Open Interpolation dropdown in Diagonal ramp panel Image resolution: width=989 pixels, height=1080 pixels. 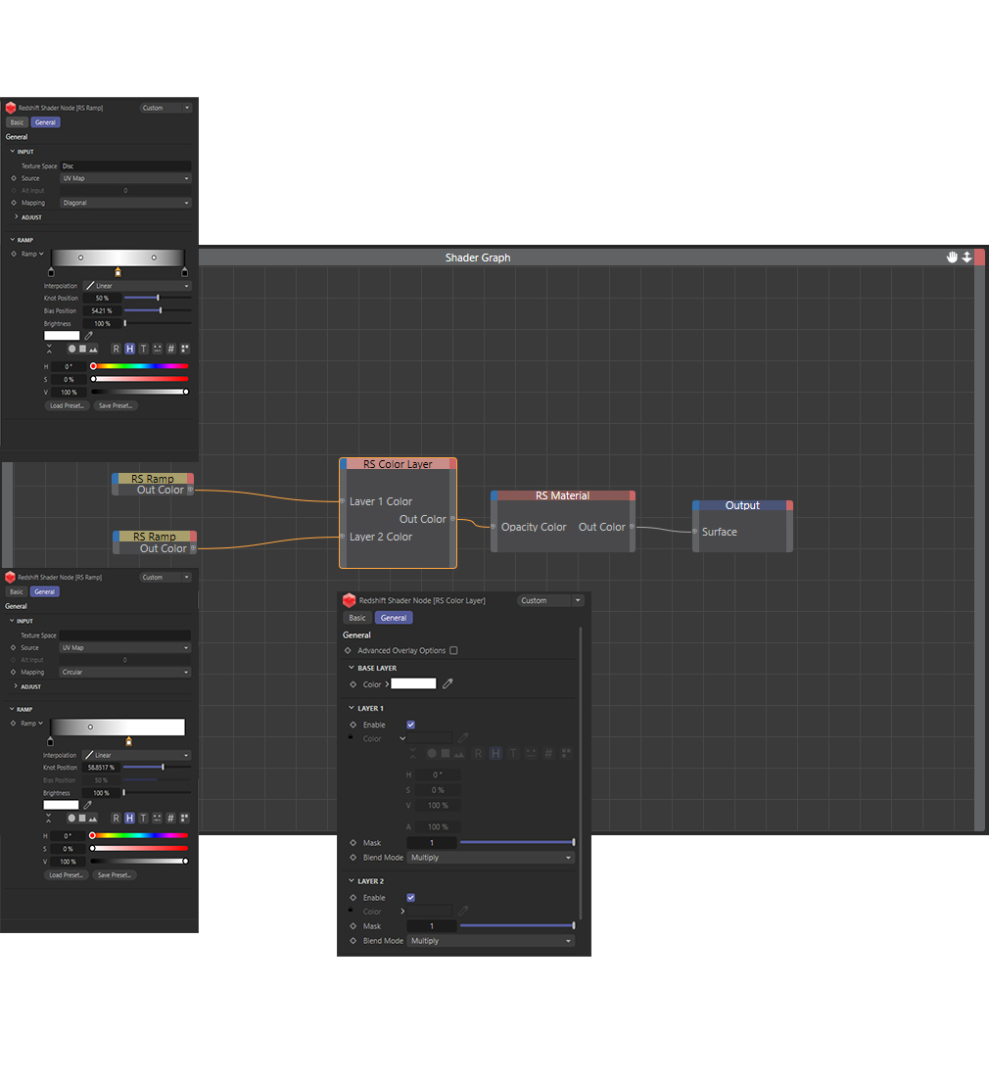click(137, 286)
